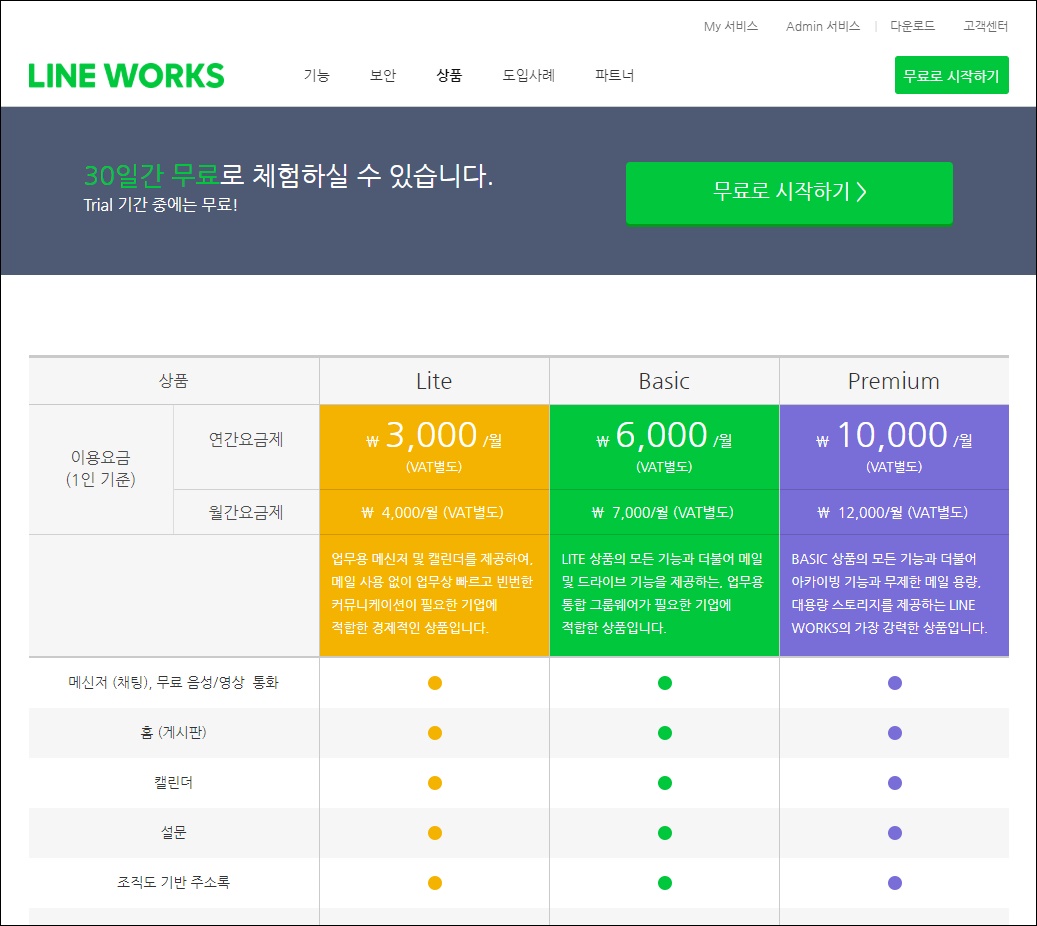Click the 연간요금제 row label
The height and width of the screenshot is (926, 1037).
[x=246, y=440]
